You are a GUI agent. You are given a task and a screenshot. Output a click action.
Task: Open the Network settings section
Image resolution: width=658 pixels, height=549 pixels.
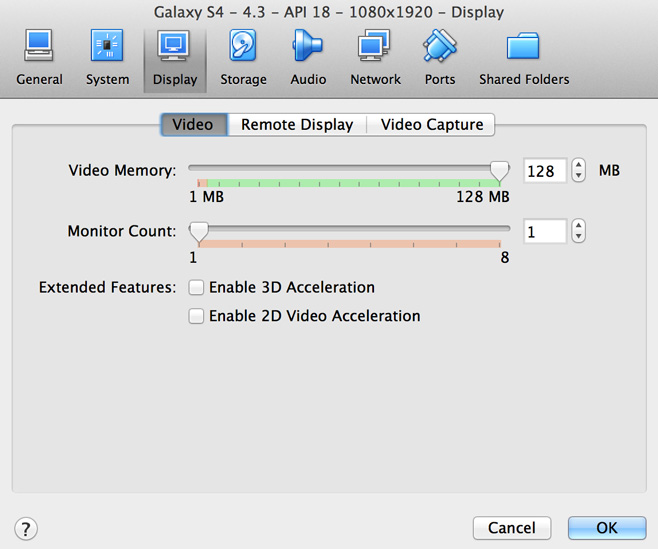point(375,59)
